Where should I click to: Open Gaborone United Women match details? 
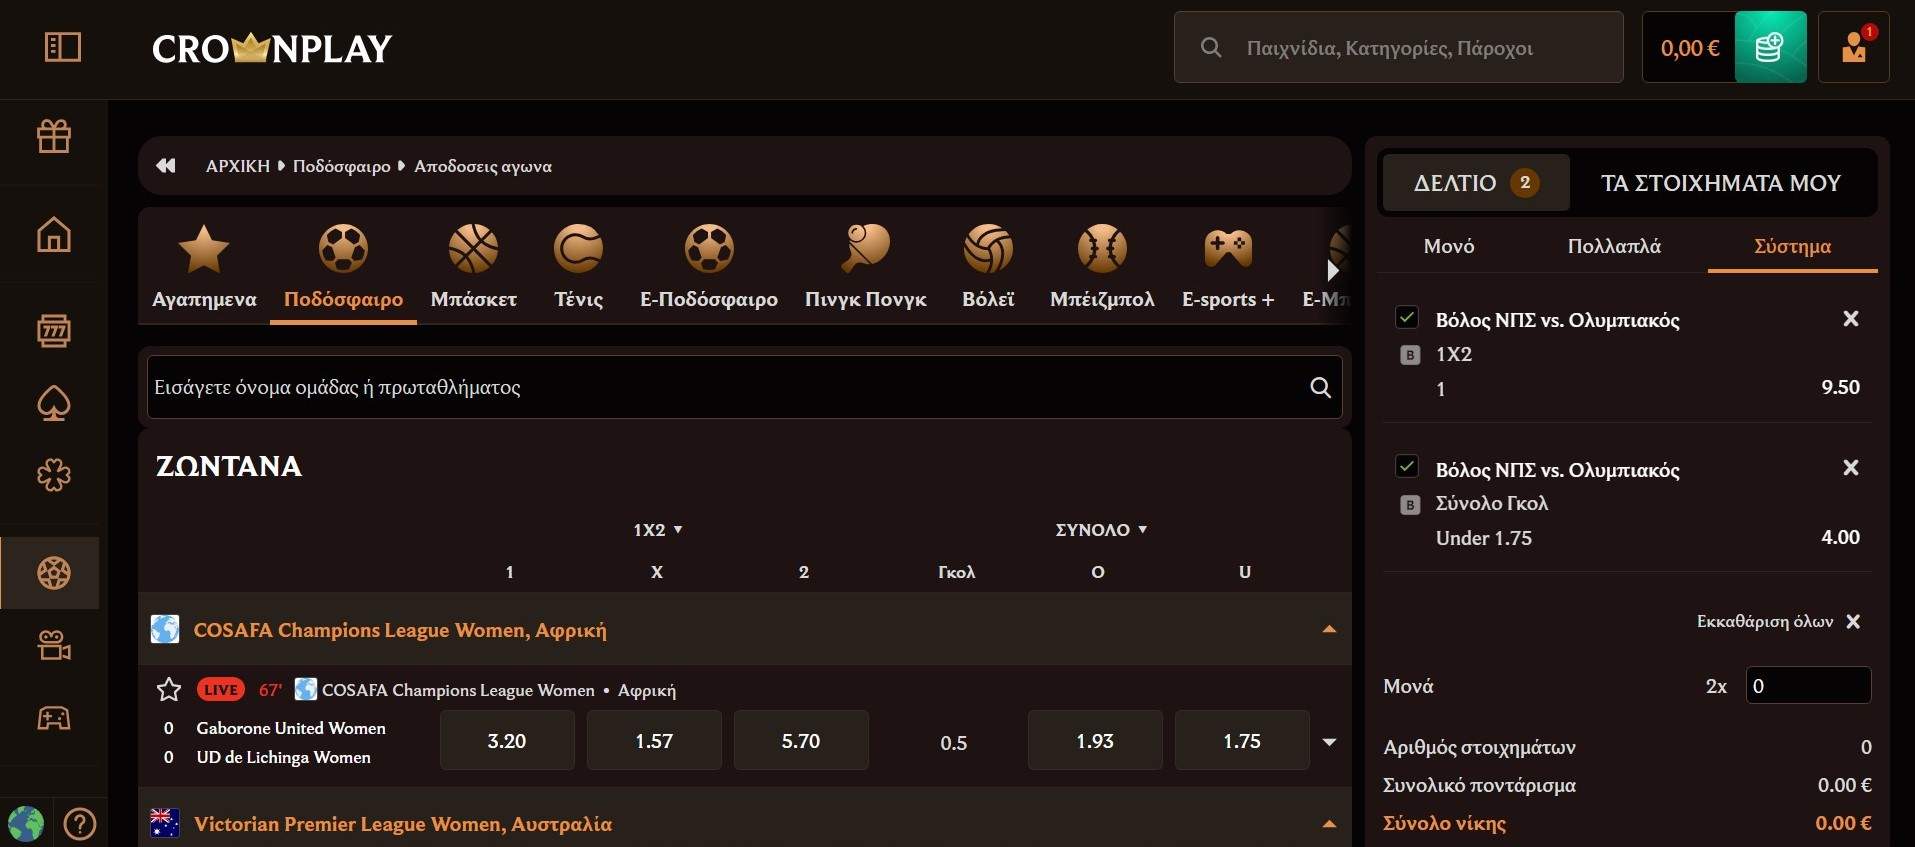point(291,742)
